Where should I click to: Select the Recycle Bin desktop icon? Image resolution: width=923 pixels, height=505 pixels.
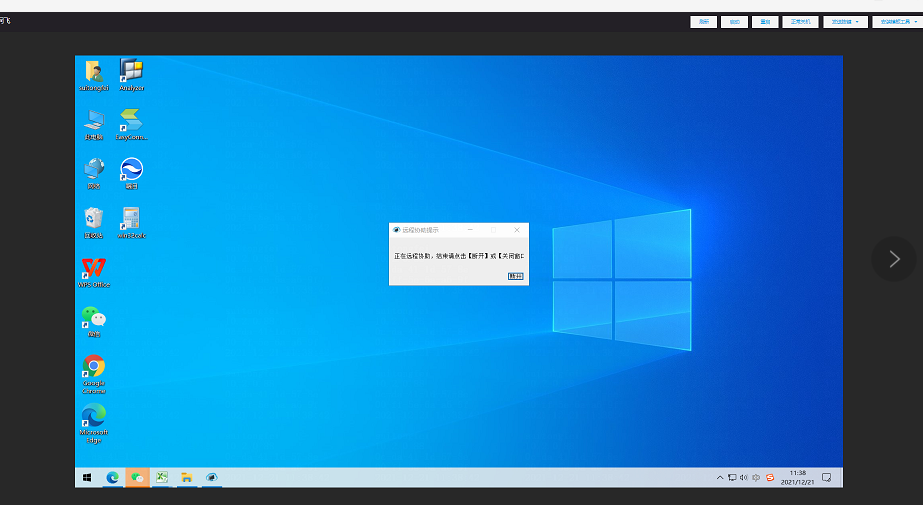94,222
